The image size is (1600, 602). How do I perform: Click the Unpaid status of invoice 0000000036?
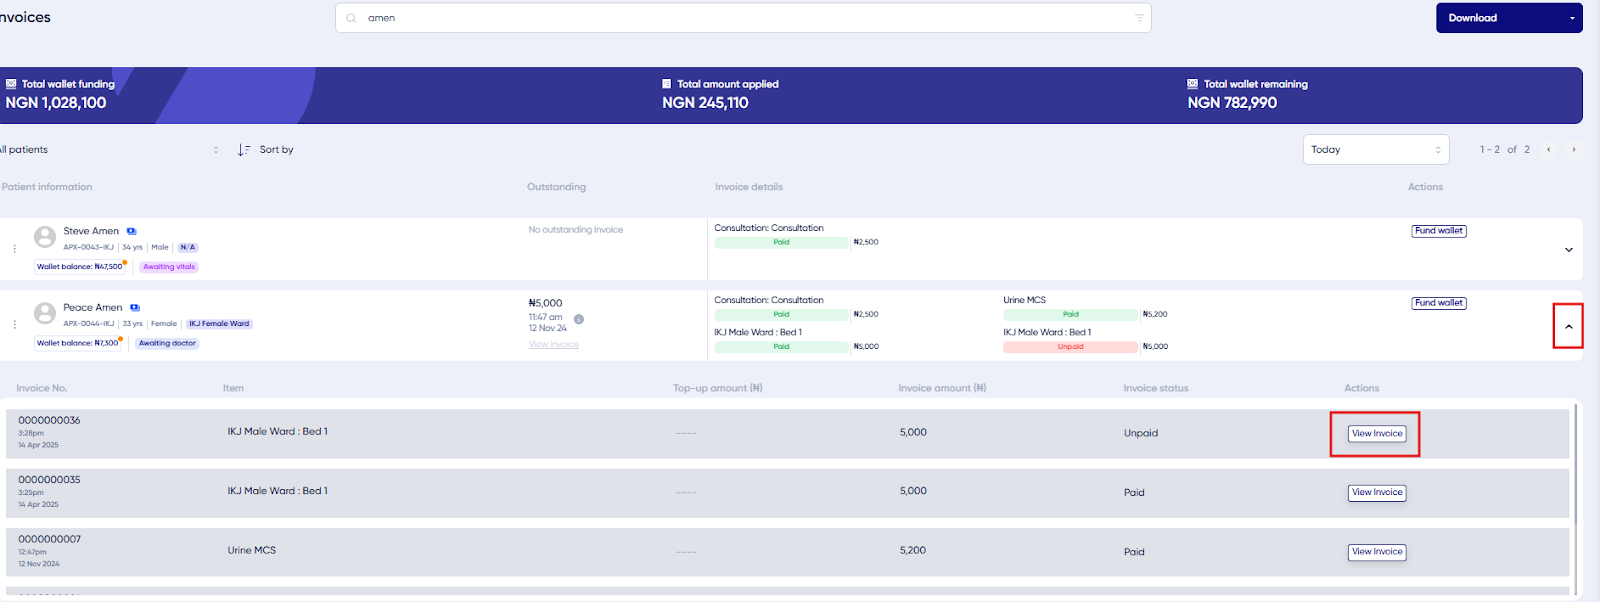click(1141, 433)
